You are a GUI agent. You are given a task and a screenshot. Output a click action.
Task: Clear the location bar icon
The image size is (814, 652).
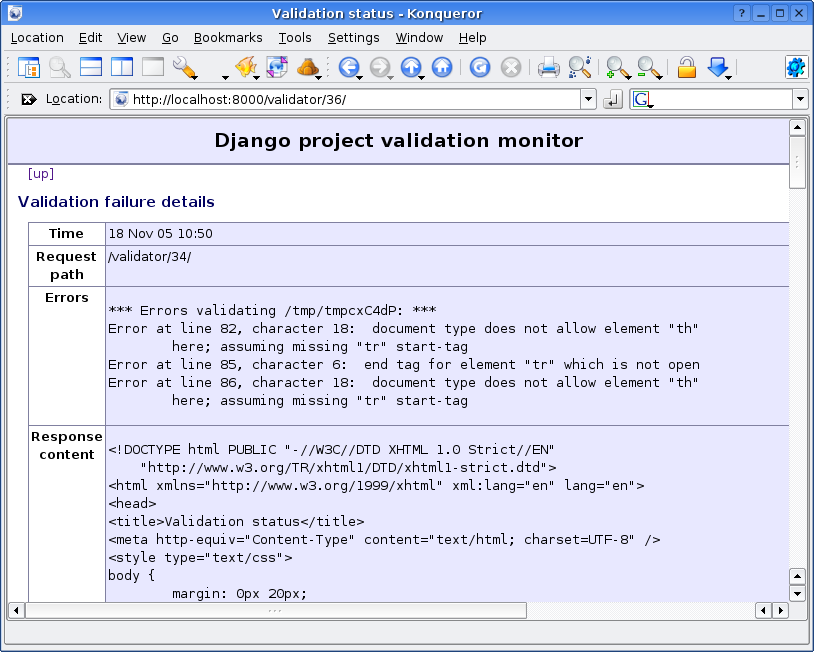[29, 99]
